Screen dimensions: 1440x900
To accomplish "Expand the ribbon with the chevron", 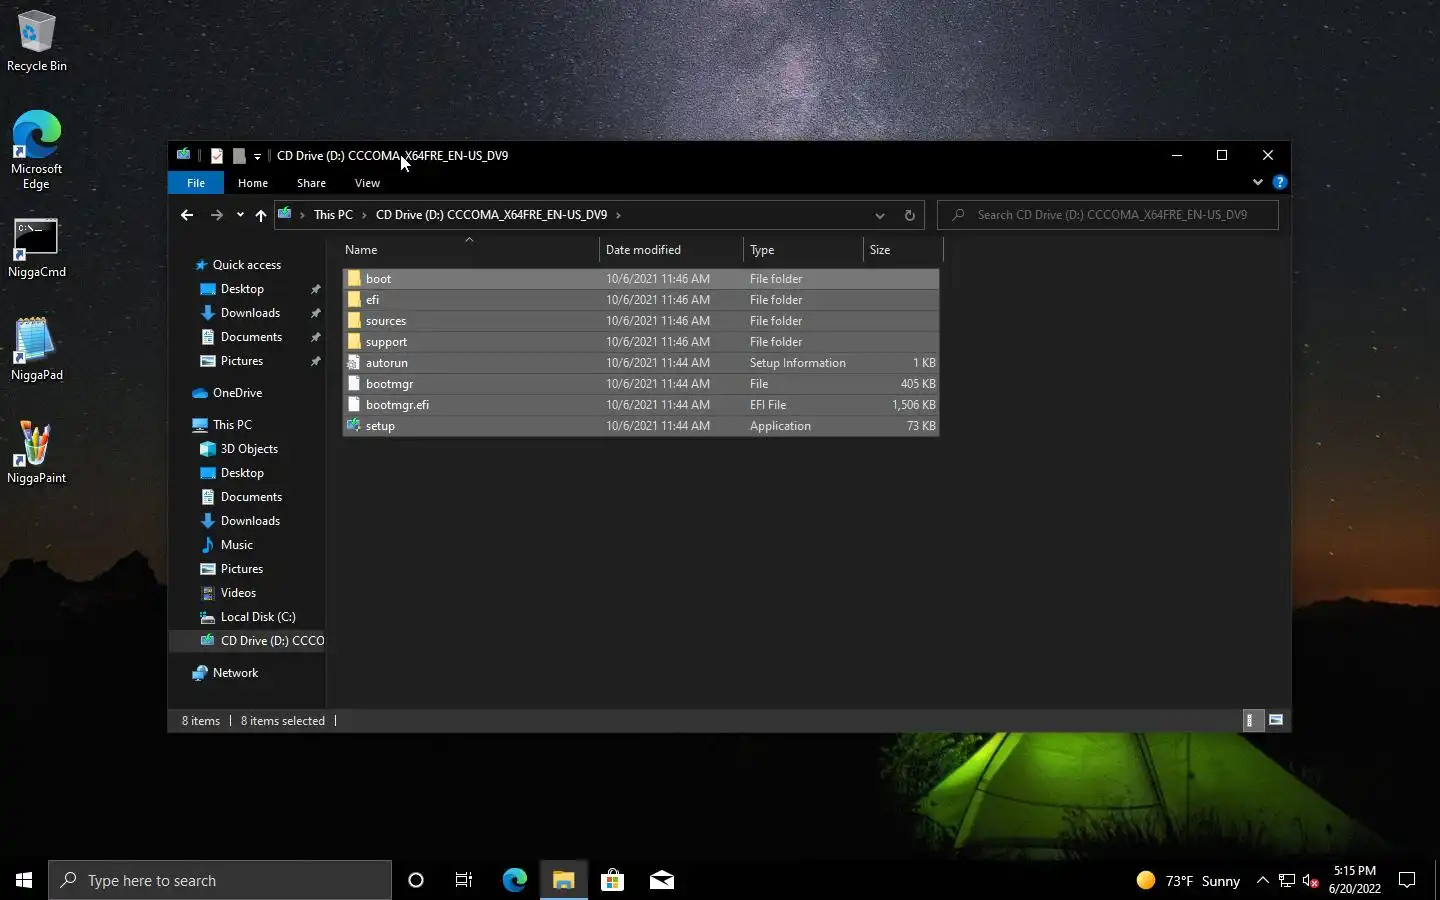I will 1257,182.
